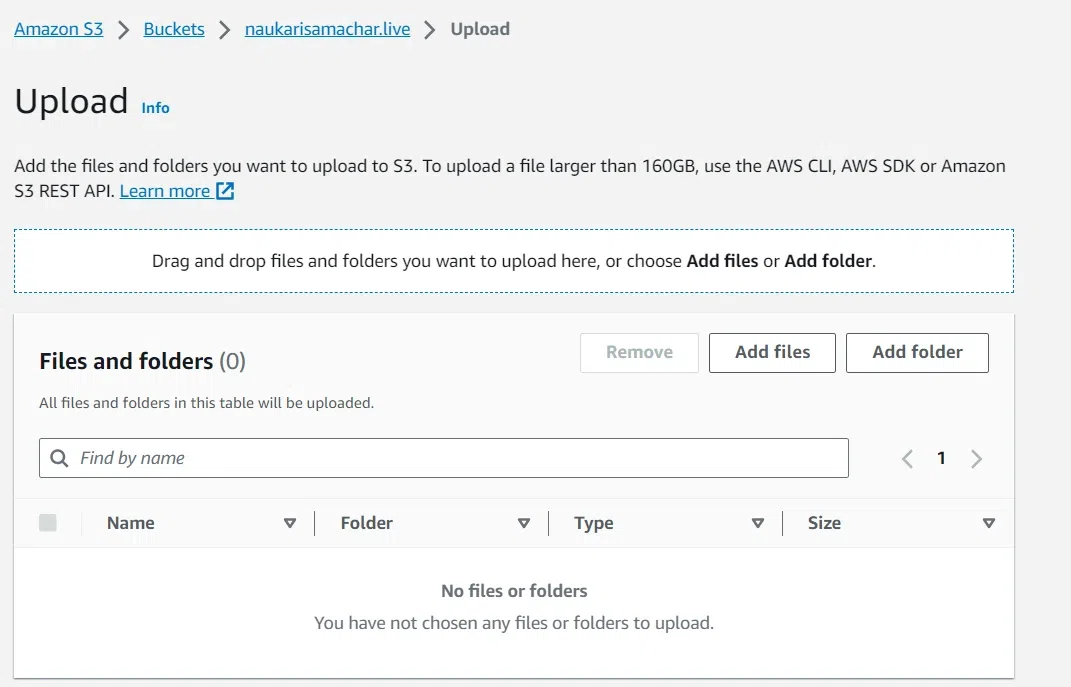The height and width of the screenshot is (687, 1071).
Task: Go to next page with right arrow
Action: click(x=977, y=459)
